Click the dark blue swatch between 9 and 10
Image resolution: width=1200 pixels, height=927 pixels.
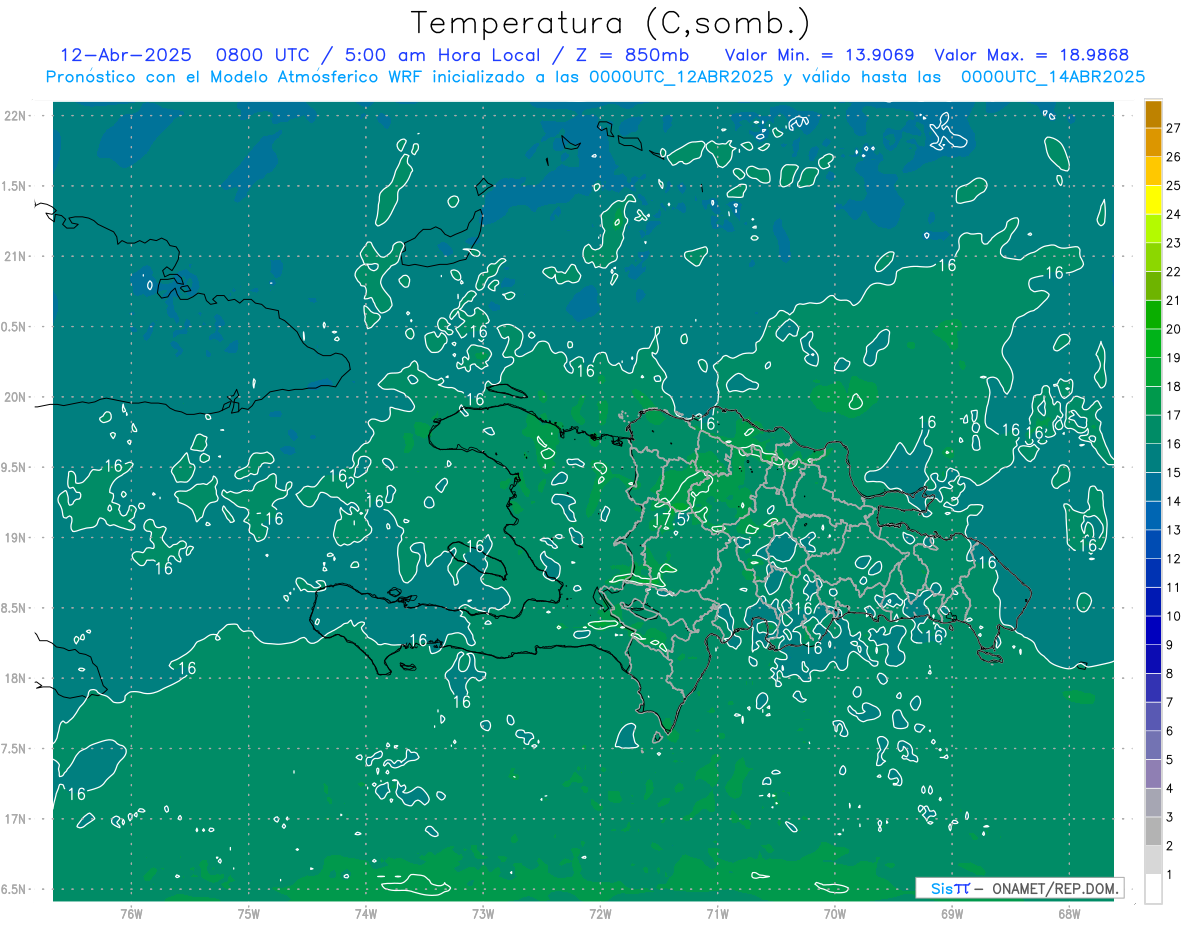(x=1153, y=630)
